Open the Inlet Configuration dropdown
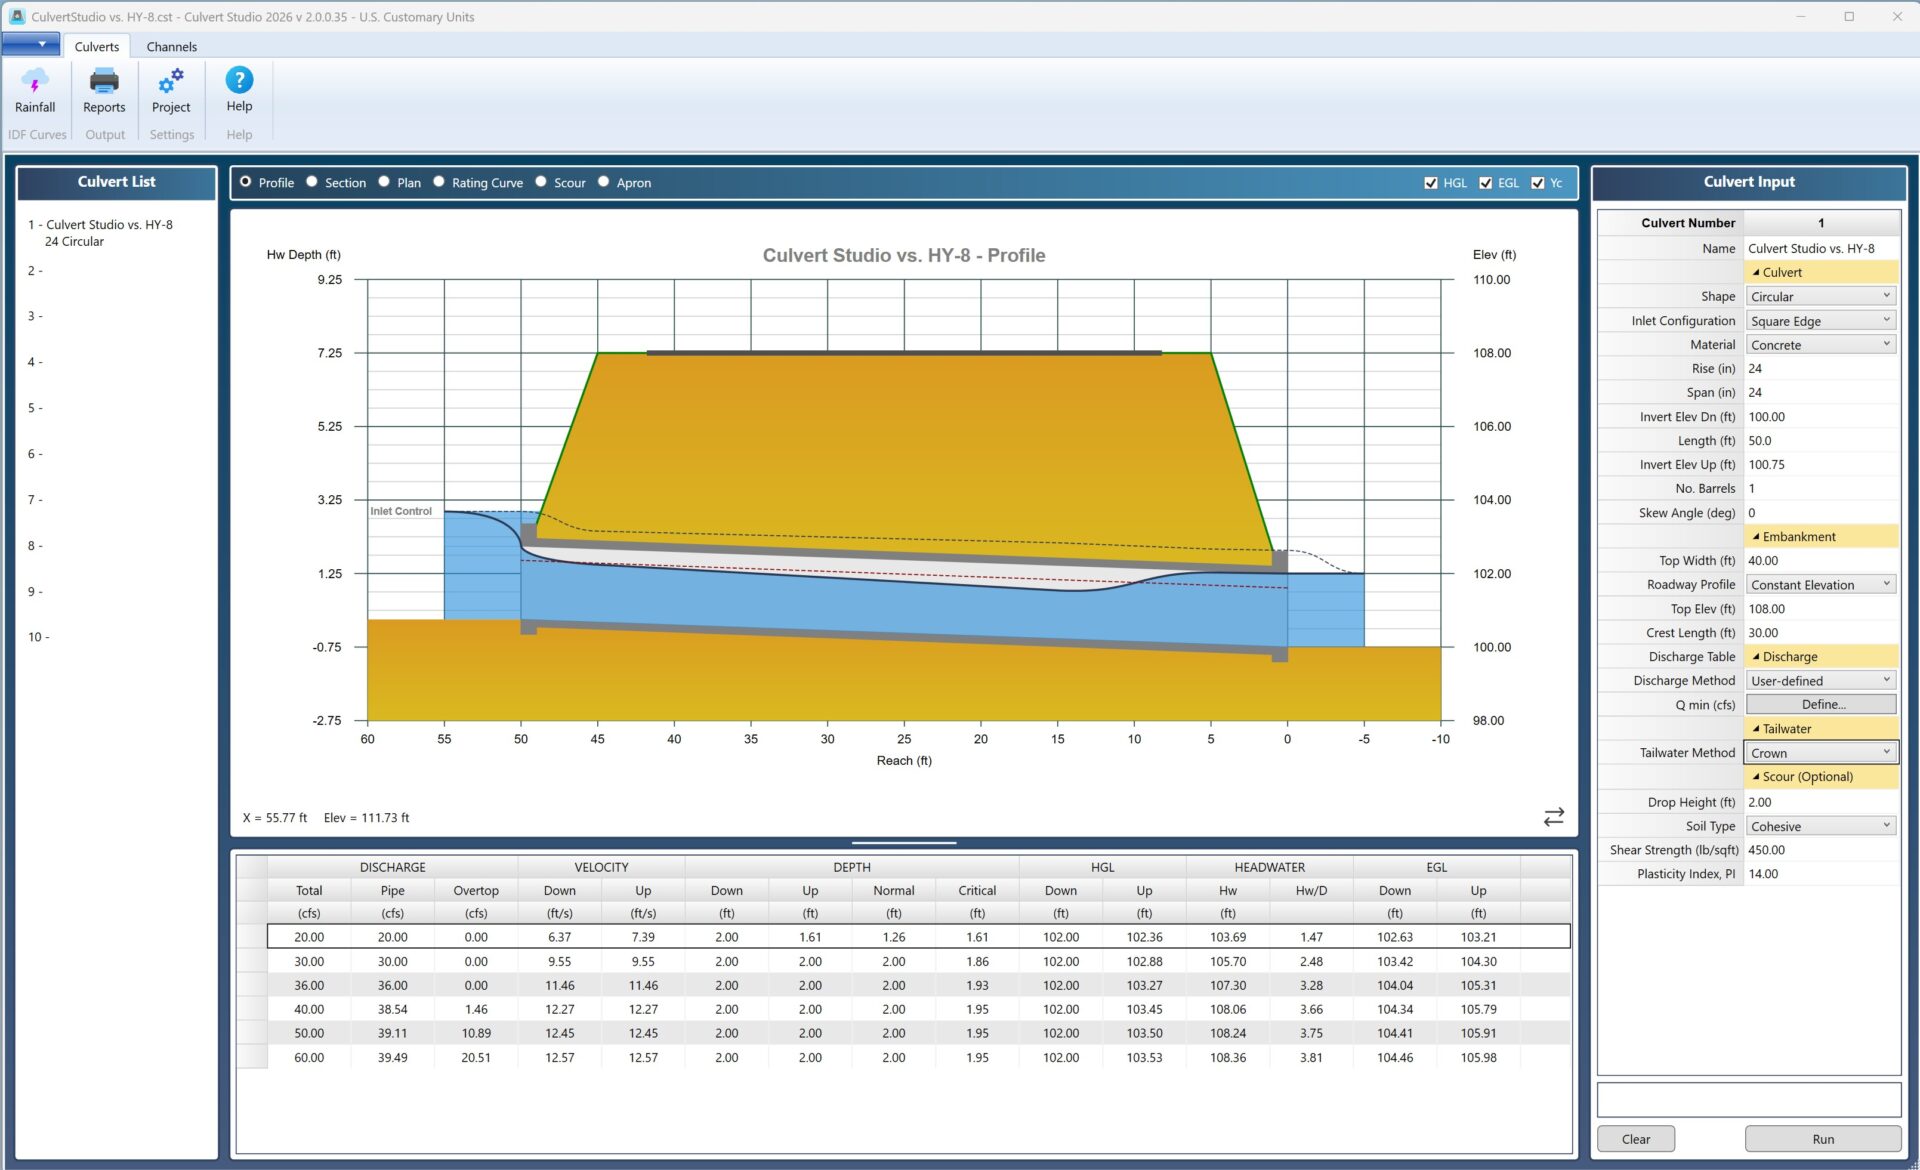Viewport: 1920px width, 1170px height. pos(1821,320)
